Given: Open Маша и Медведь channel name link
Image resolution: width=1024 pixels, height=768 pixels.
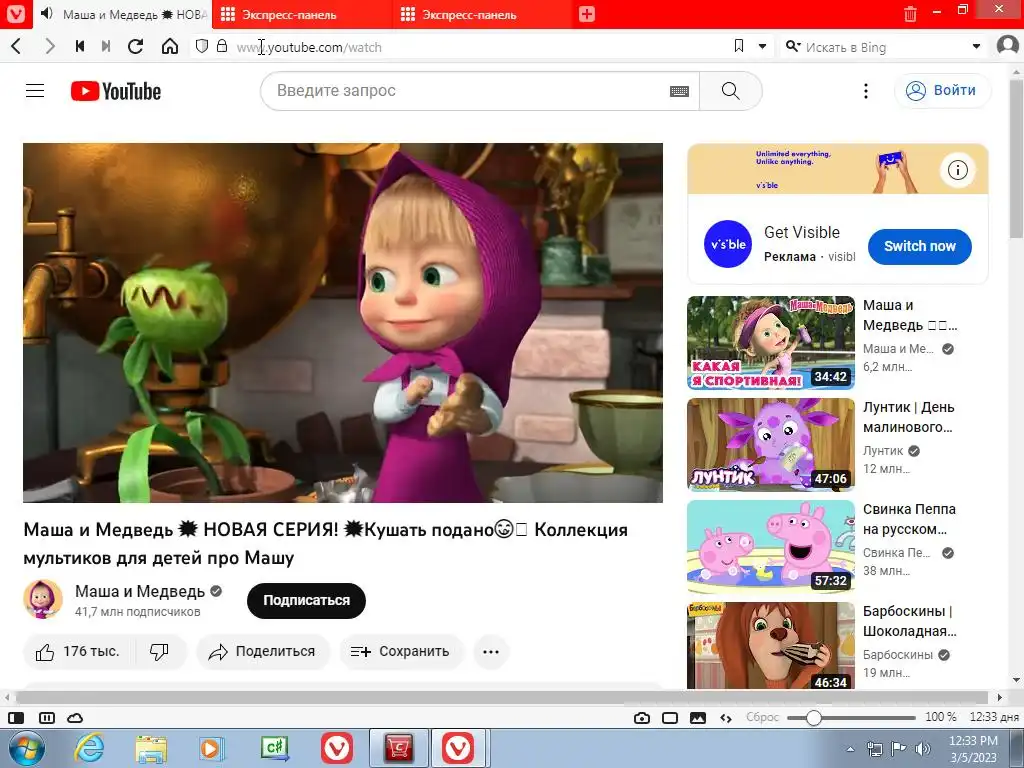Looking at the screenshot, I should coord(140,591).
